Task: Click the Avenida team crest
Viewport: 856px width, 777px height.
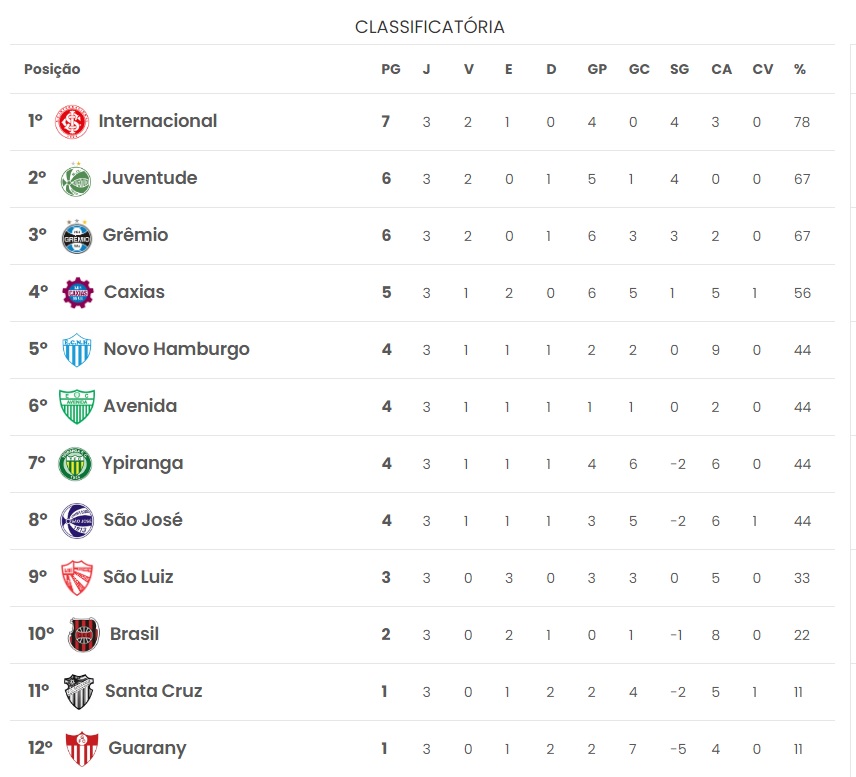Action: click(x=77, y=407)
